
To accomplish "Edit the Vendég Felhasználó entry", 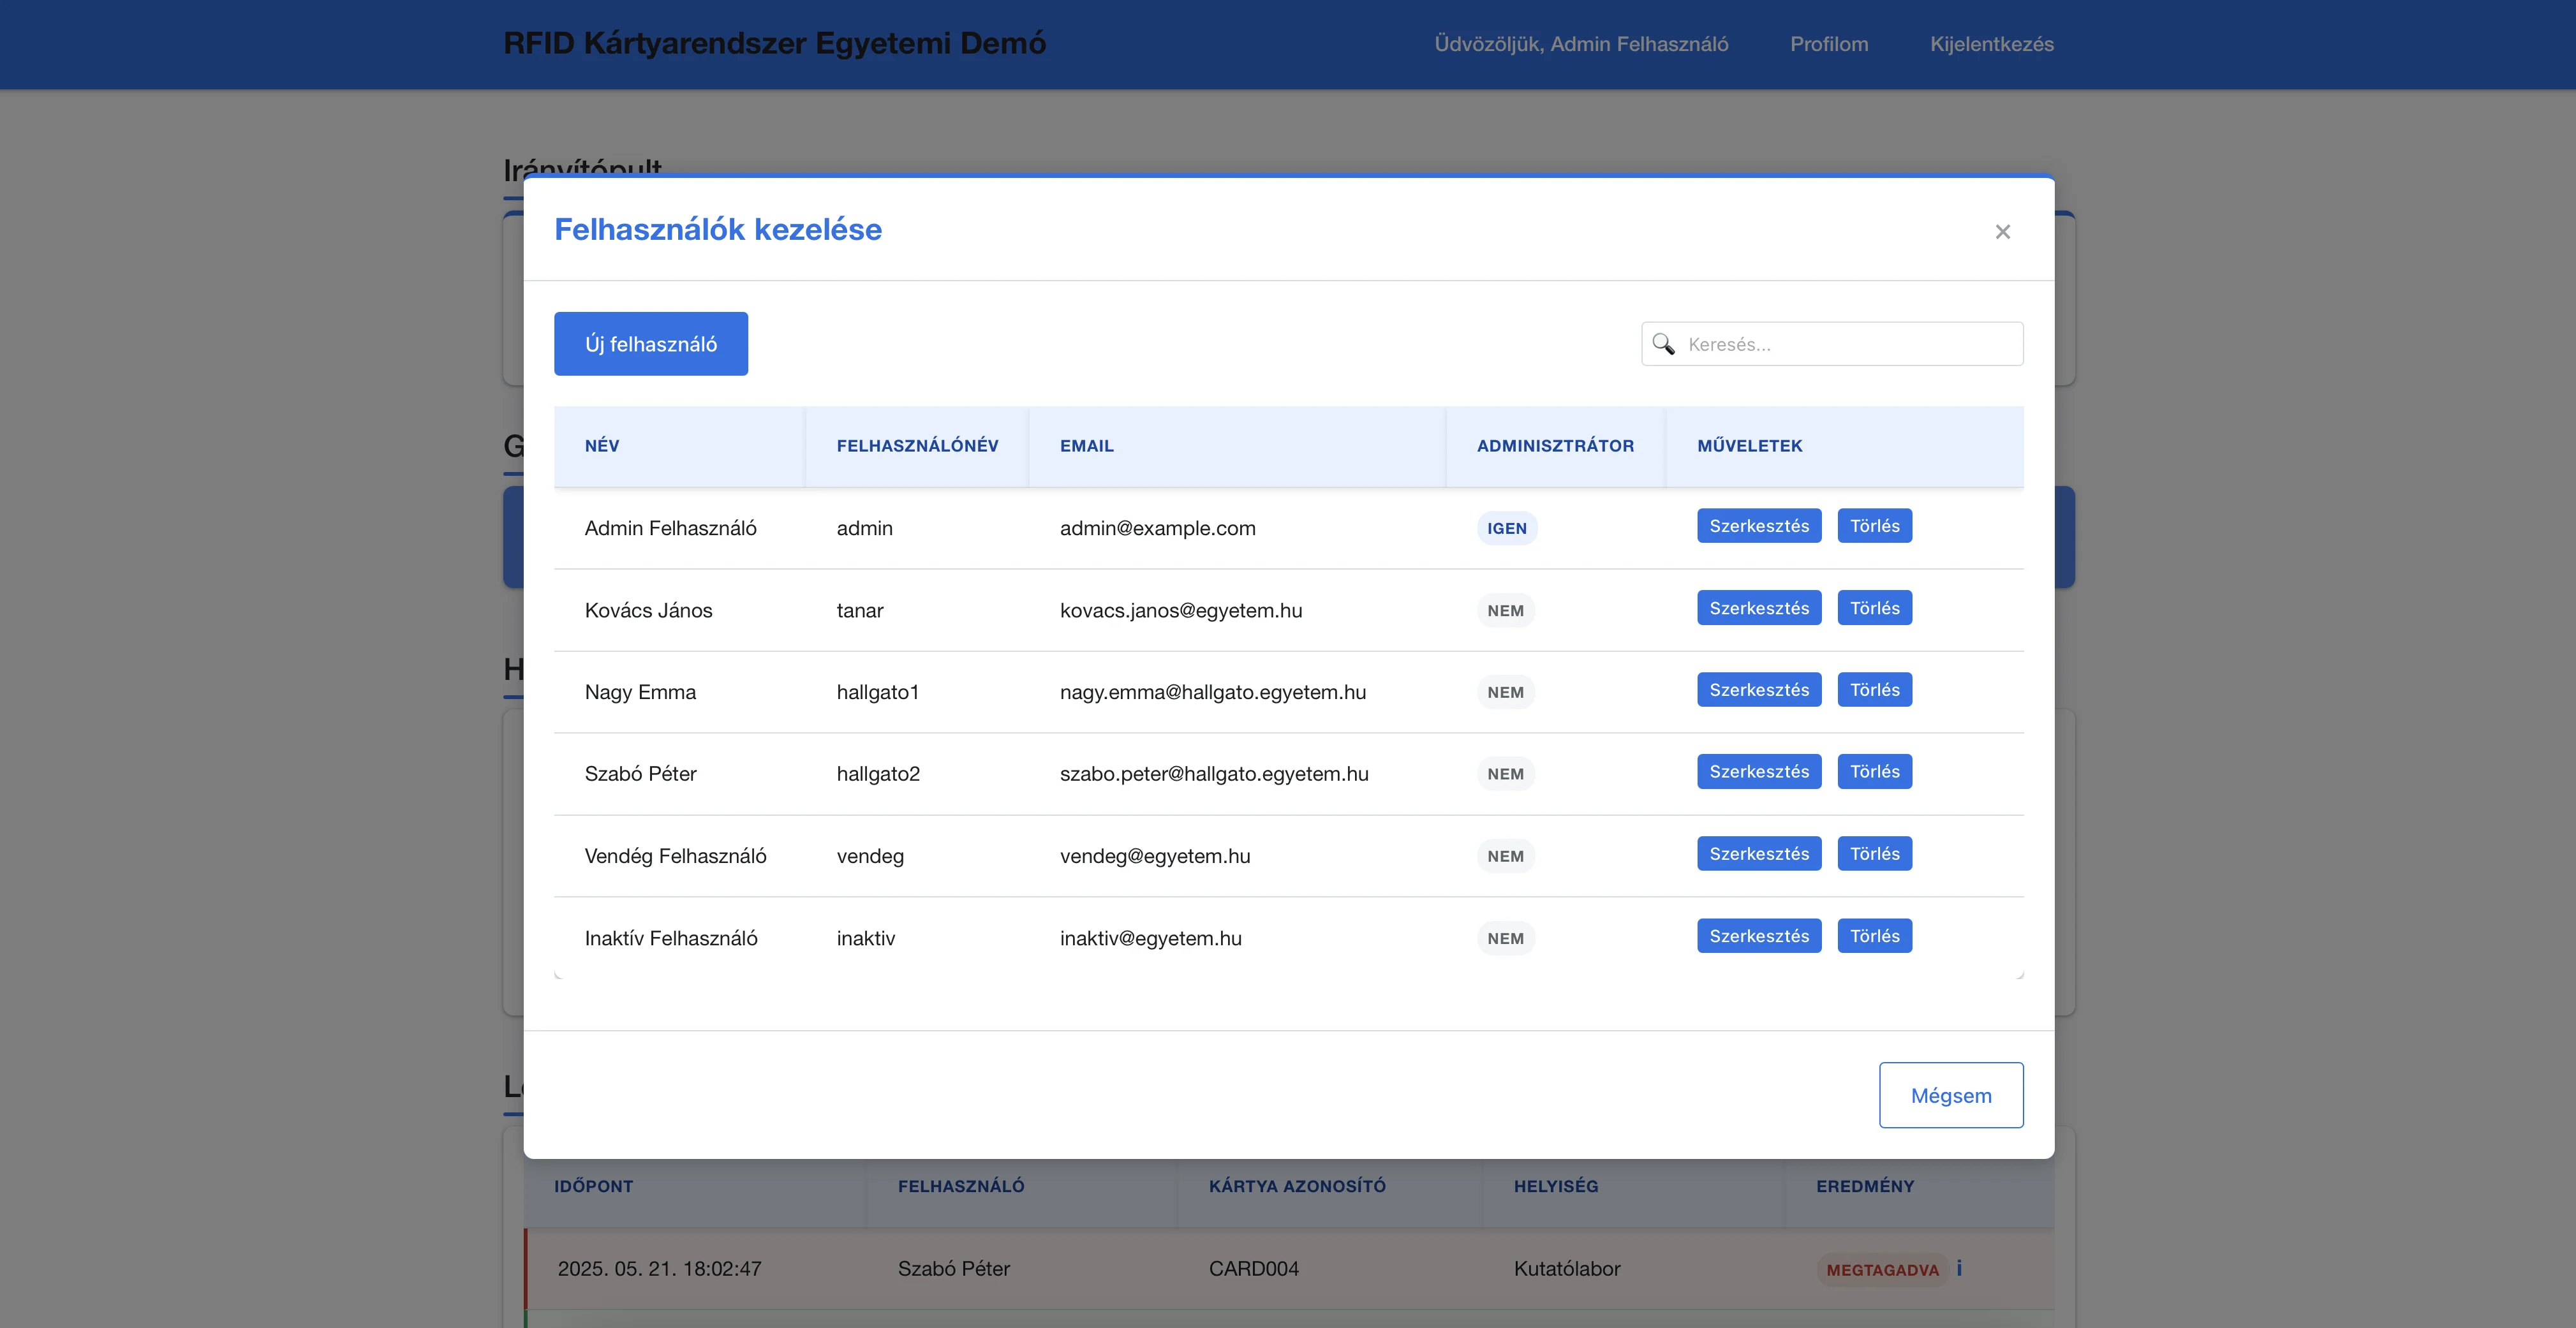I will click(x=1759, y=854).
